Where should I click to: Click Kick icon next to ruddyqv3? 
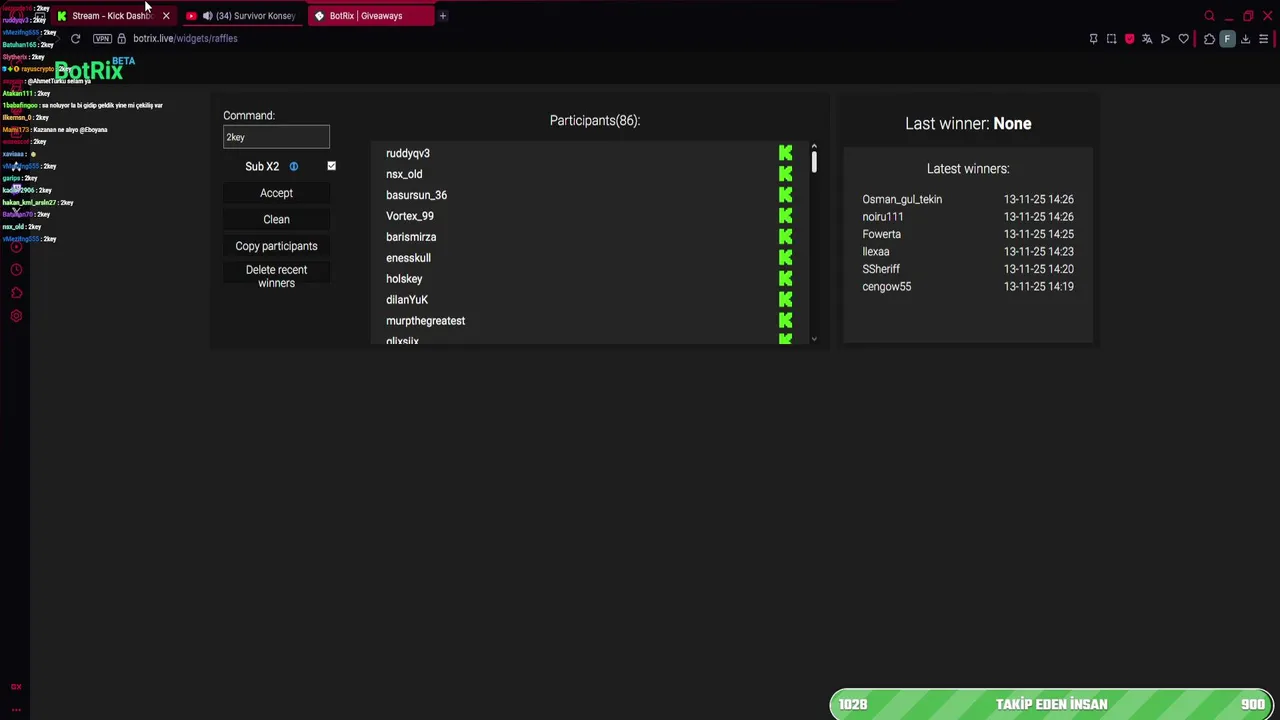(x=786, y=153)
